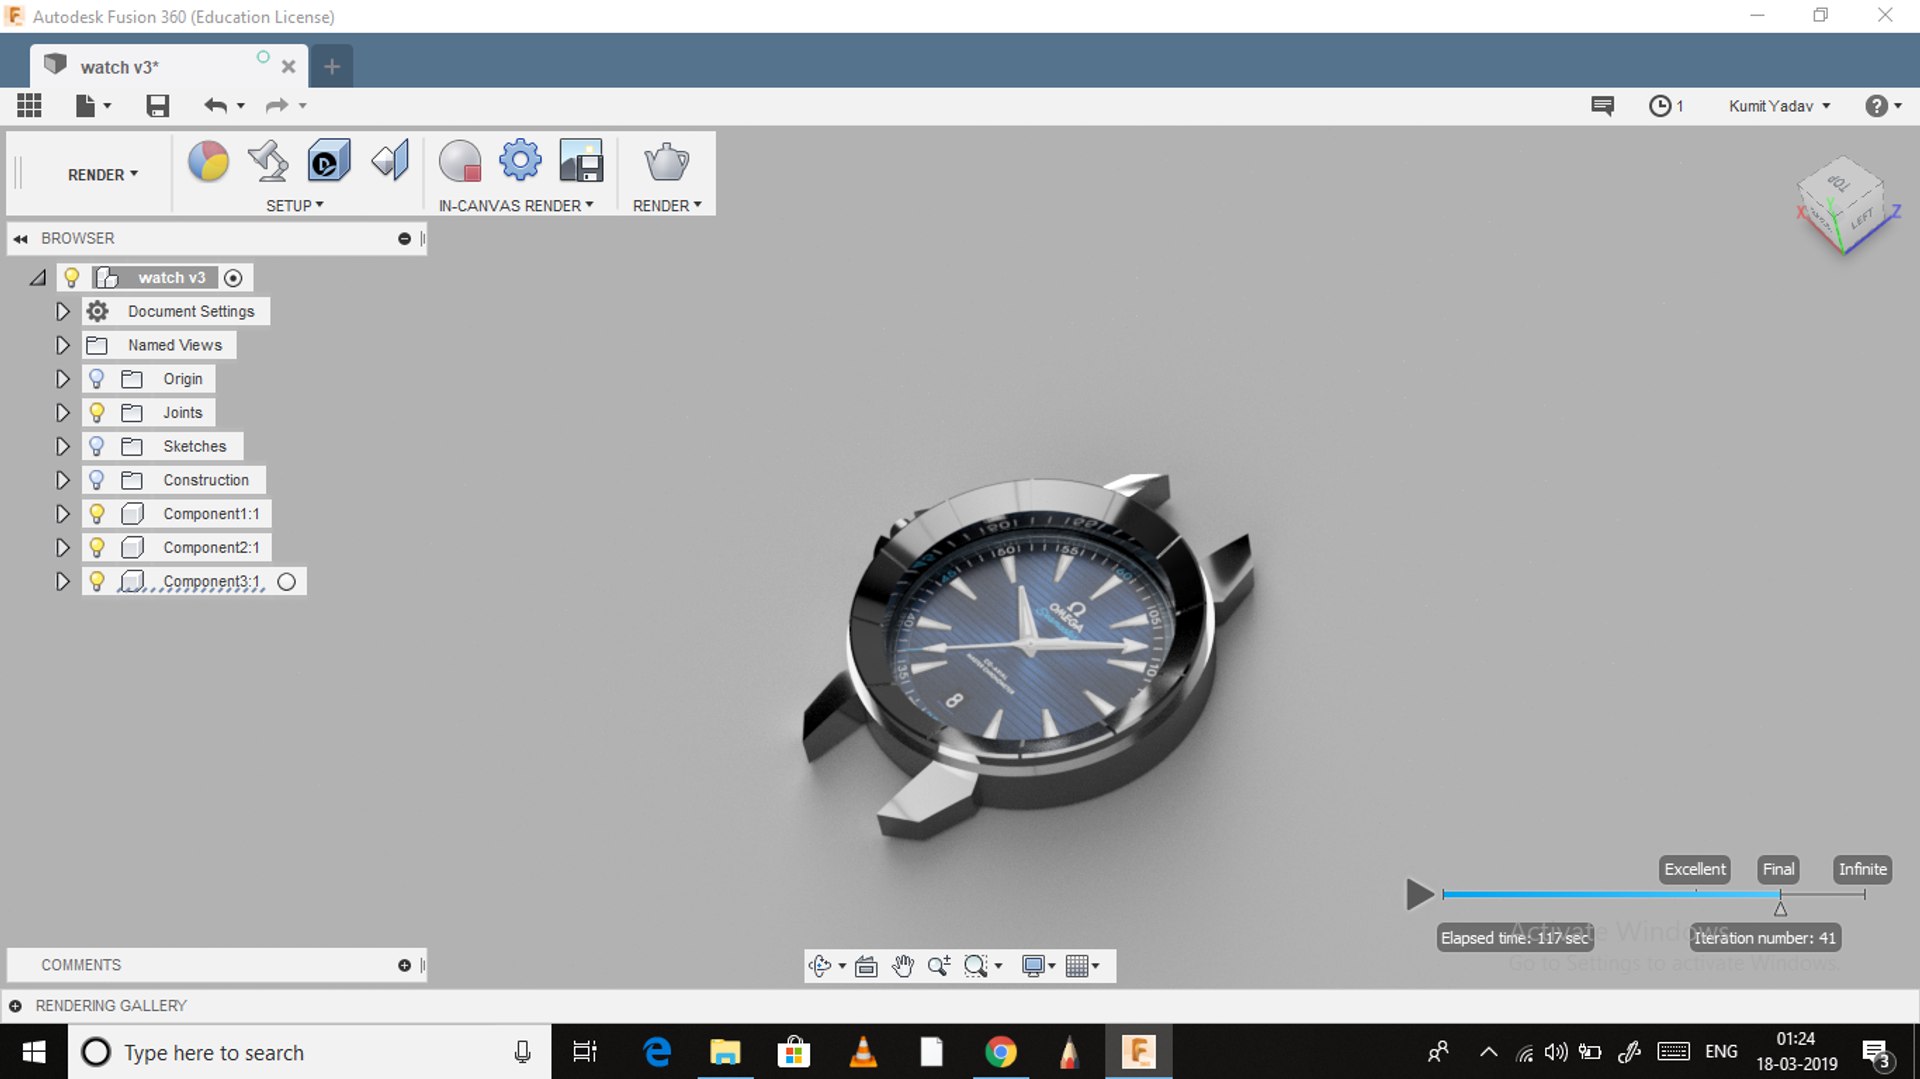Set render quality to Final

[1778, 869]
